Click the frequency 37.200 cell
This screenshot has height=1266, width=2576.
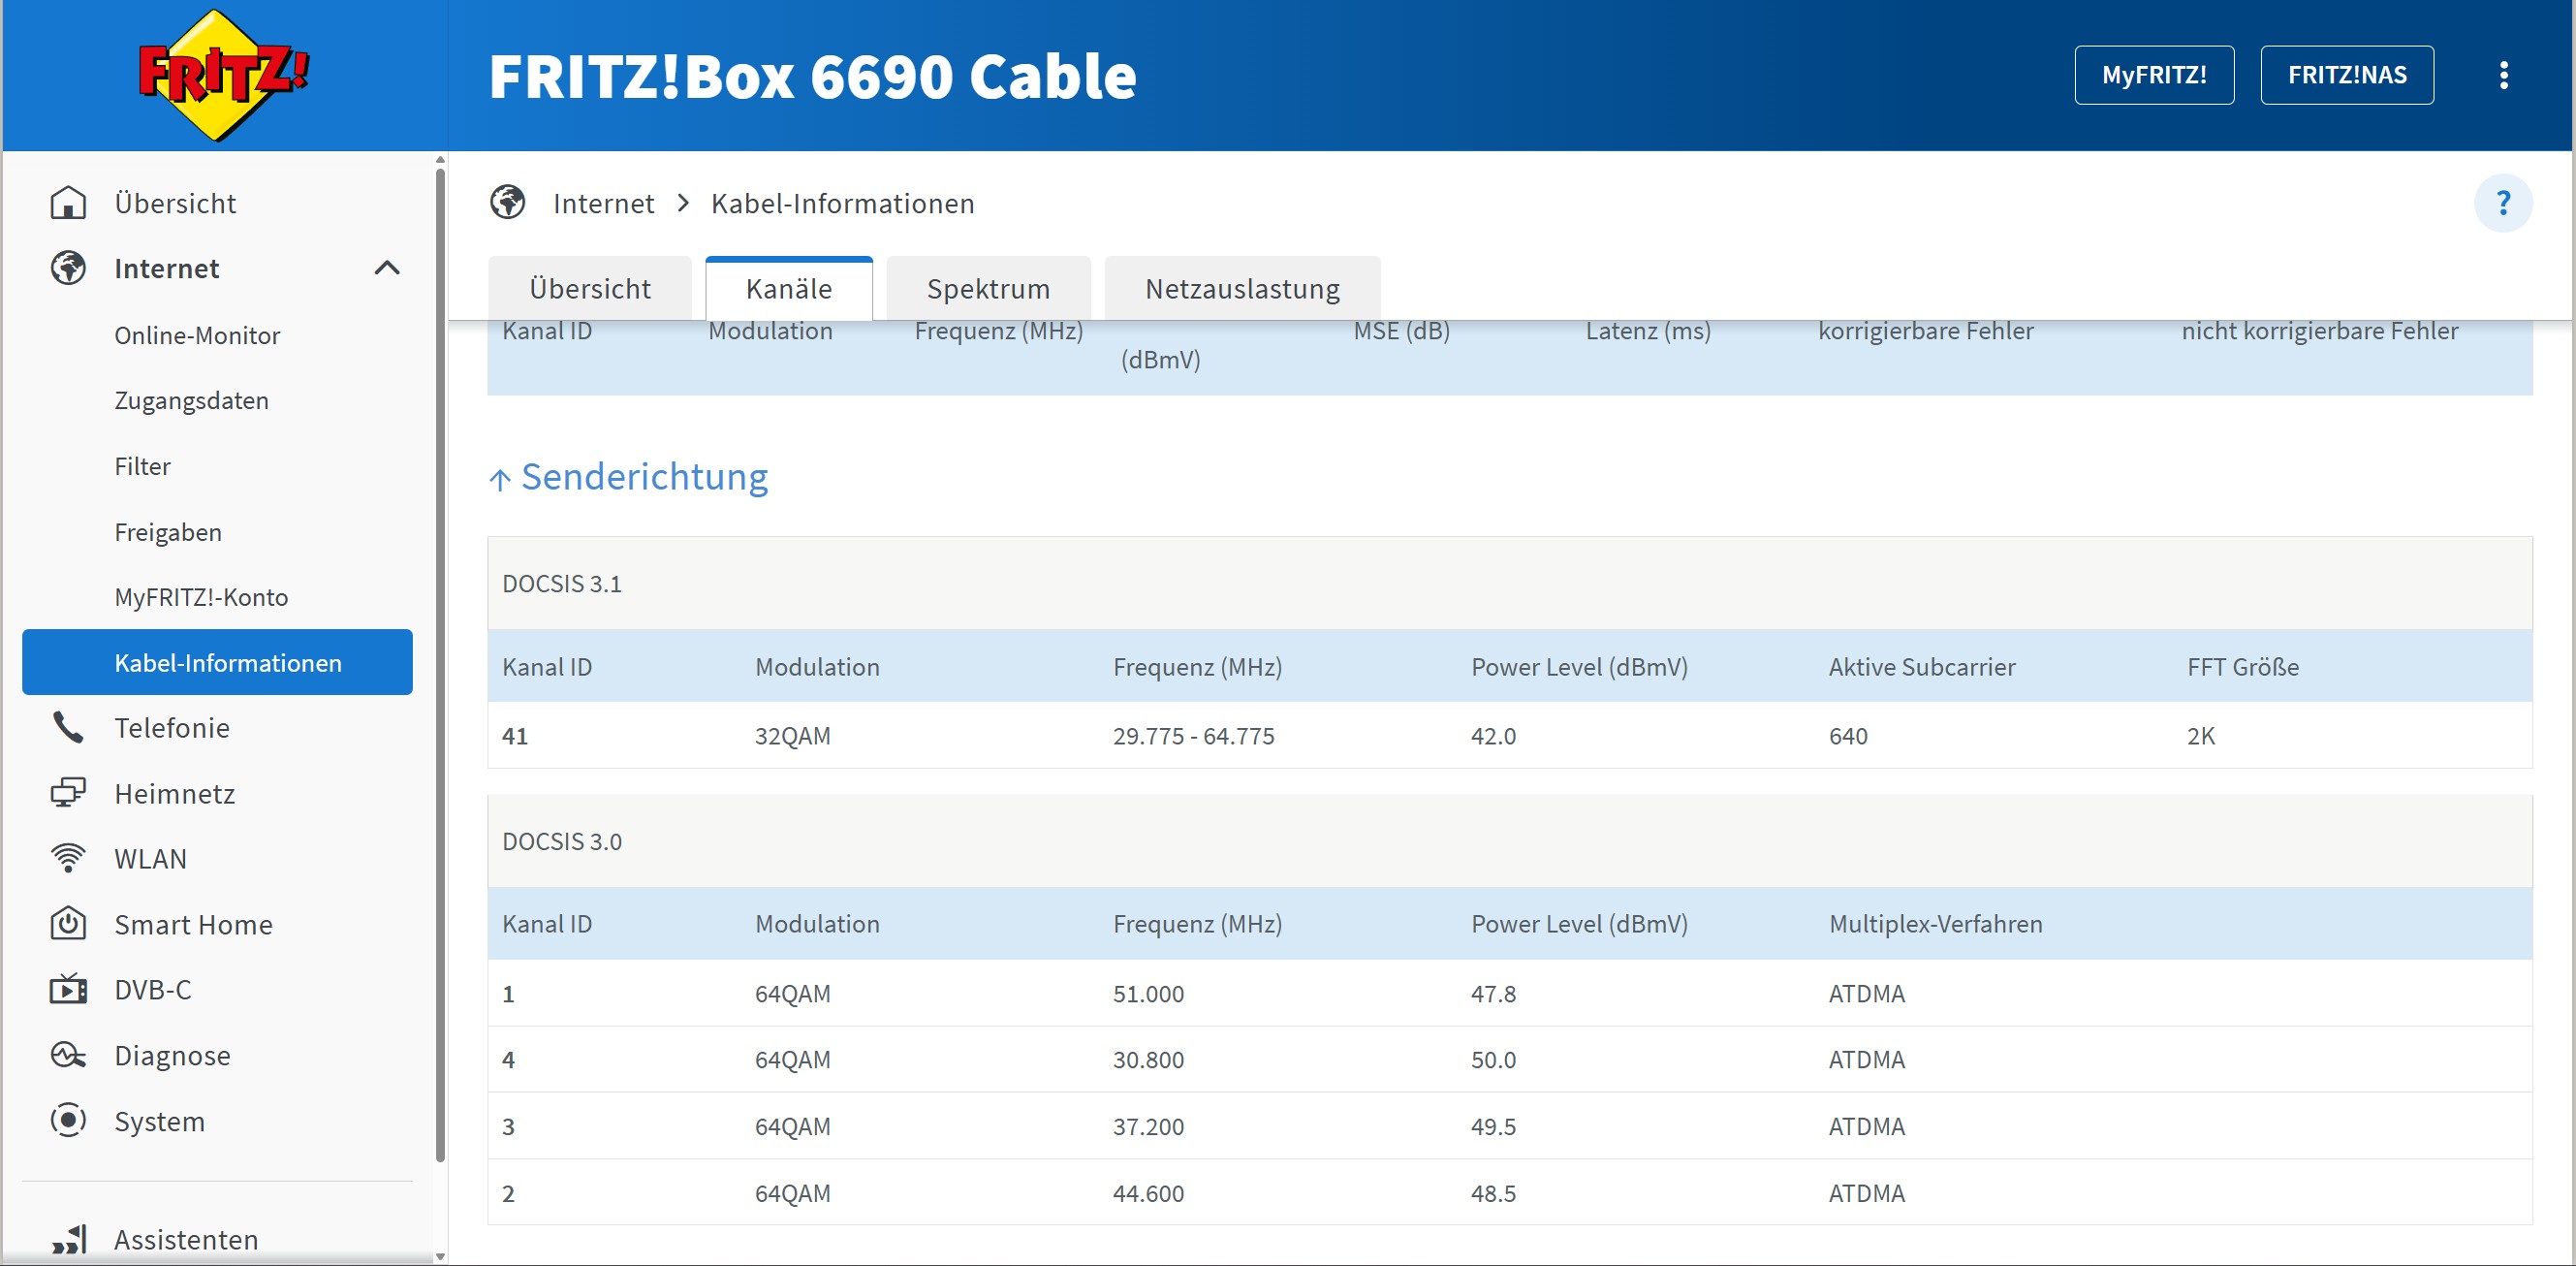click(1148, 1127)
